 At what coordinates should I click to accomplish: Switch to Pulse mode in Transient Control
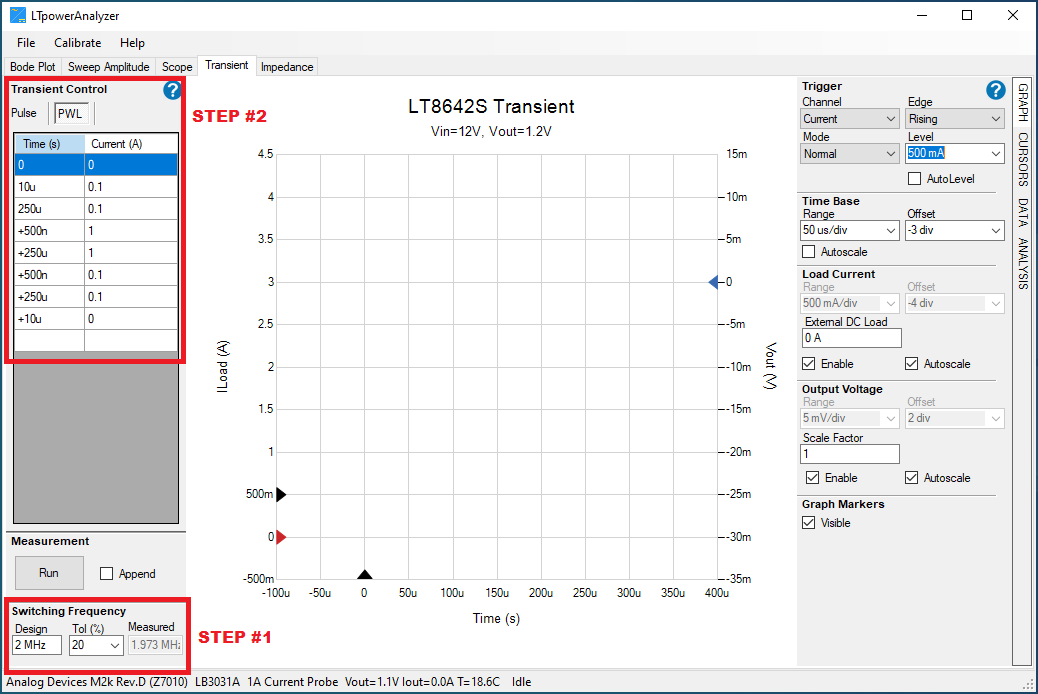(24, 113)
